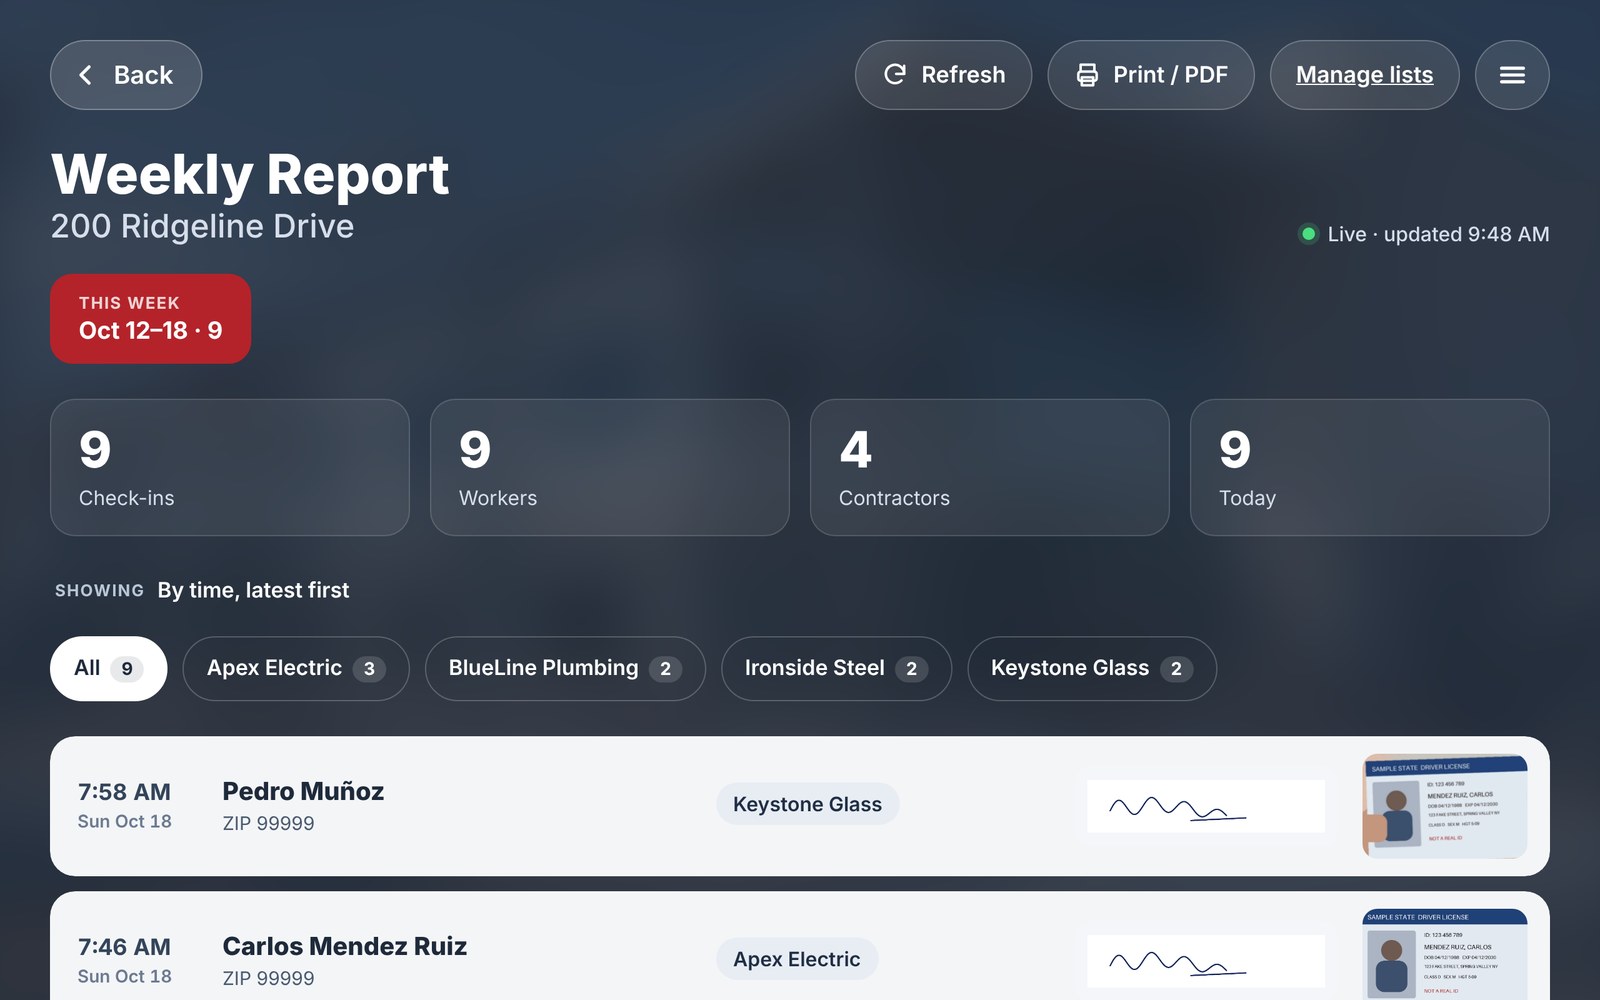This screenshot has height=1000, width=1600.
Task: Select the name Carlos Mendez Ruiz
Action: click(x=345, y=946)
